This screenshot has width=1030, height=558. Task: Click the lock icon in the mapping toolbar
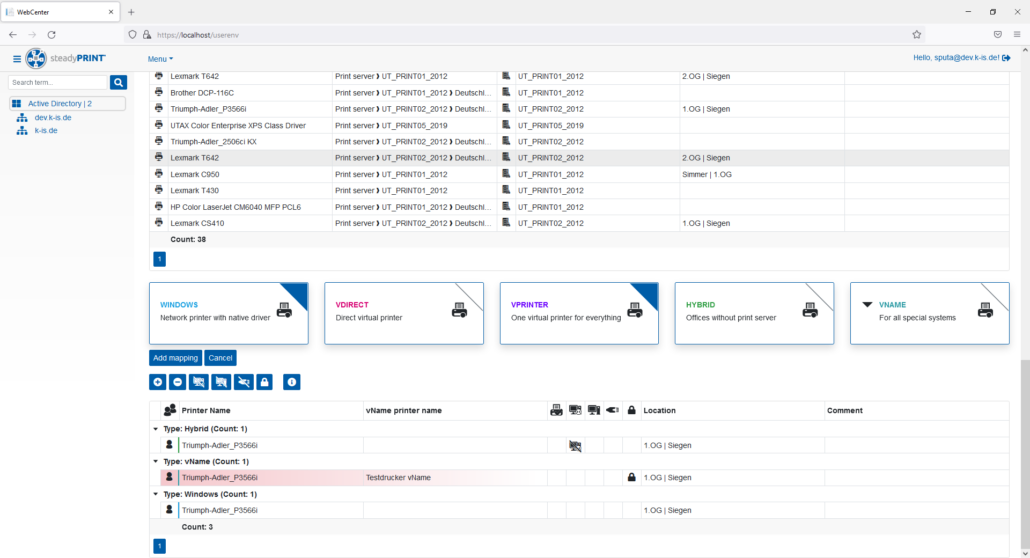265,382
